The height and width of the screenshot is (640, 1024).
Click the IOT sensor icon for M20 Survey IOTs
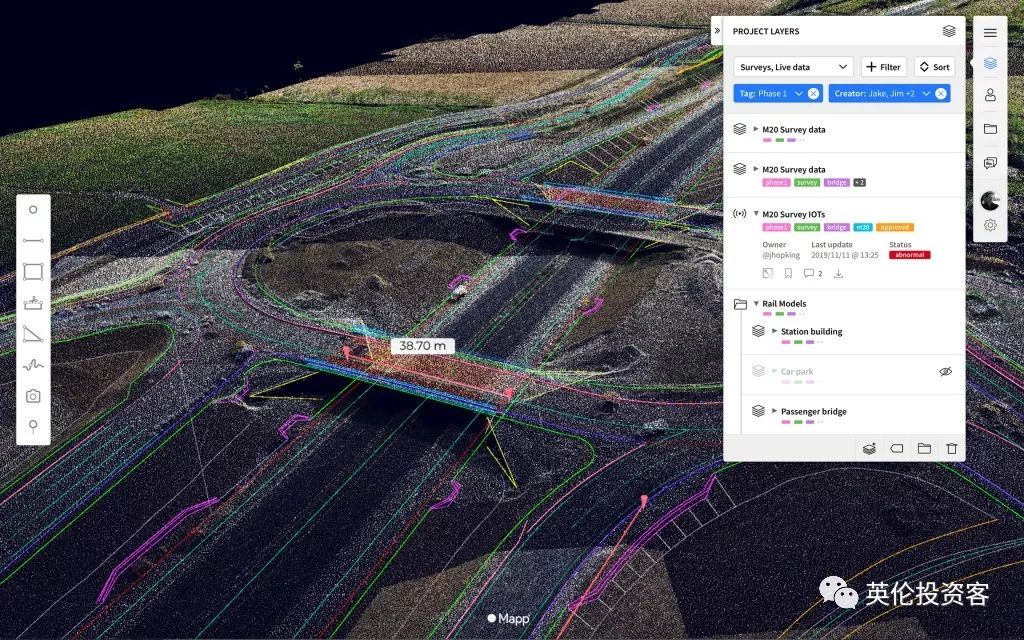[x=739, y=214]
